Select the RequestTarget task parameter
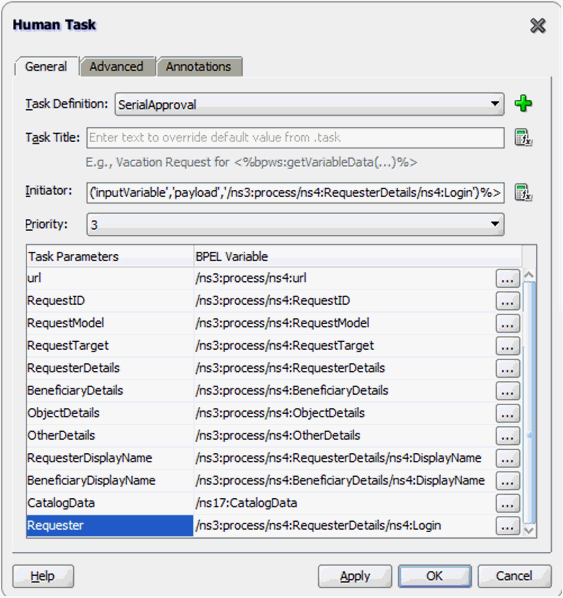The image size is (563, 598). [110, 346]
